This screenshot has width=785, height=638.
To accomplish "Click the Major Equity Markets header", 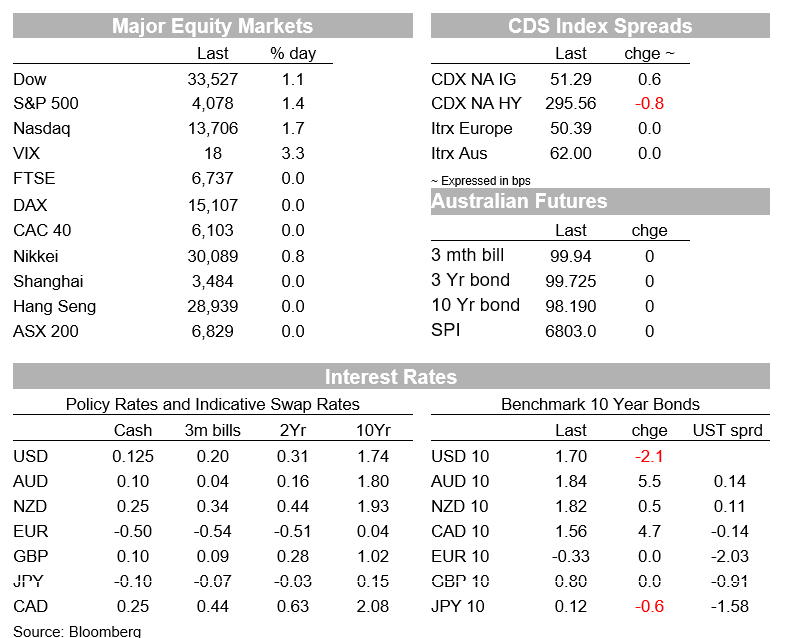I will point(213,26).
